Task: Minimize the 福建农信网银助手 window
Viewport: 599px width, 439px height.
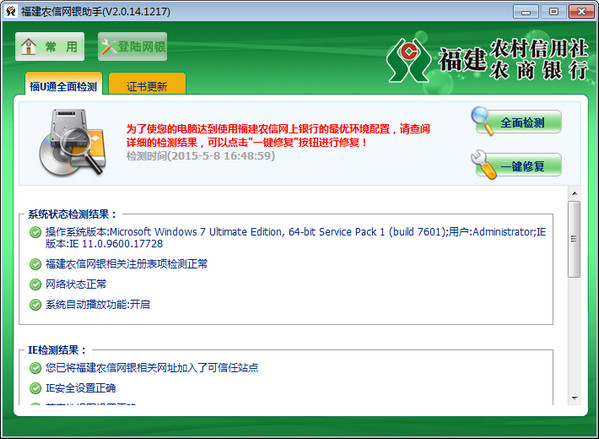Action: tap(526, 12)
